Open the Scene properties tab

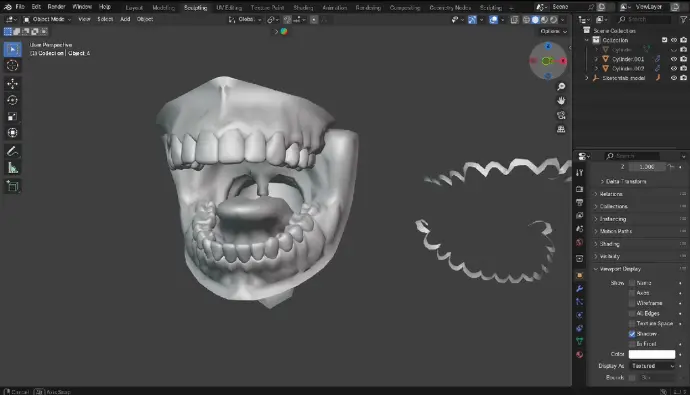[x=580, y=229]
